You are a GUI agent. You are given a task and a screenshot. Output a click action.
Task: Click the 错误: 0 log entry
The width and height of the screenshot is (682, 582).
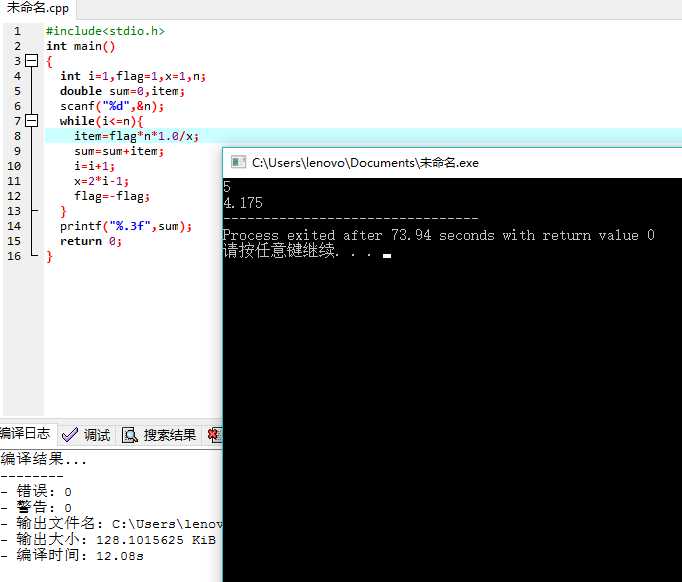pyautogui.click(x=36, y=492)
